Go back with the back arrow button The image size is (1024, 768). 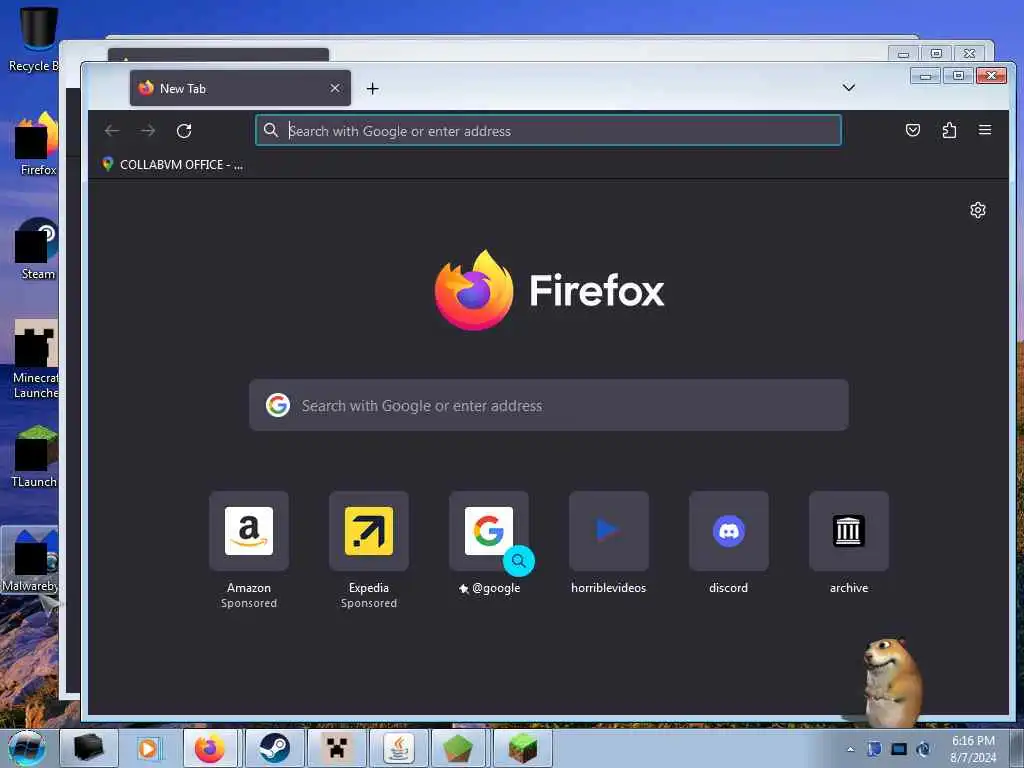(x=112, y=131)
